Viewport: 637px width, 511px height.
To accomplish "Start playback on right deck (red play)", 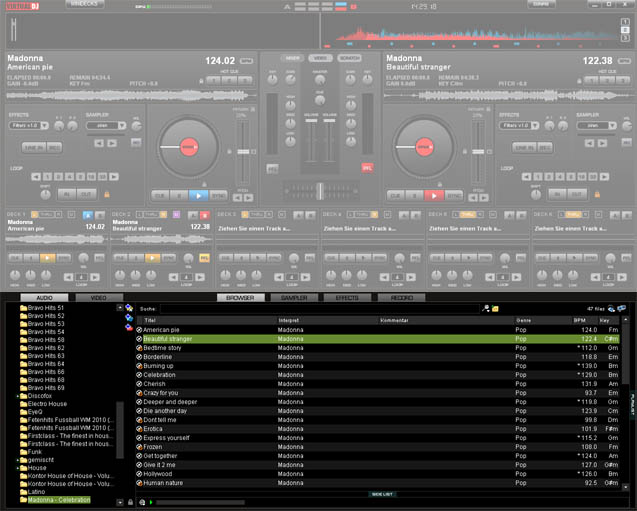I will (434, 196).
